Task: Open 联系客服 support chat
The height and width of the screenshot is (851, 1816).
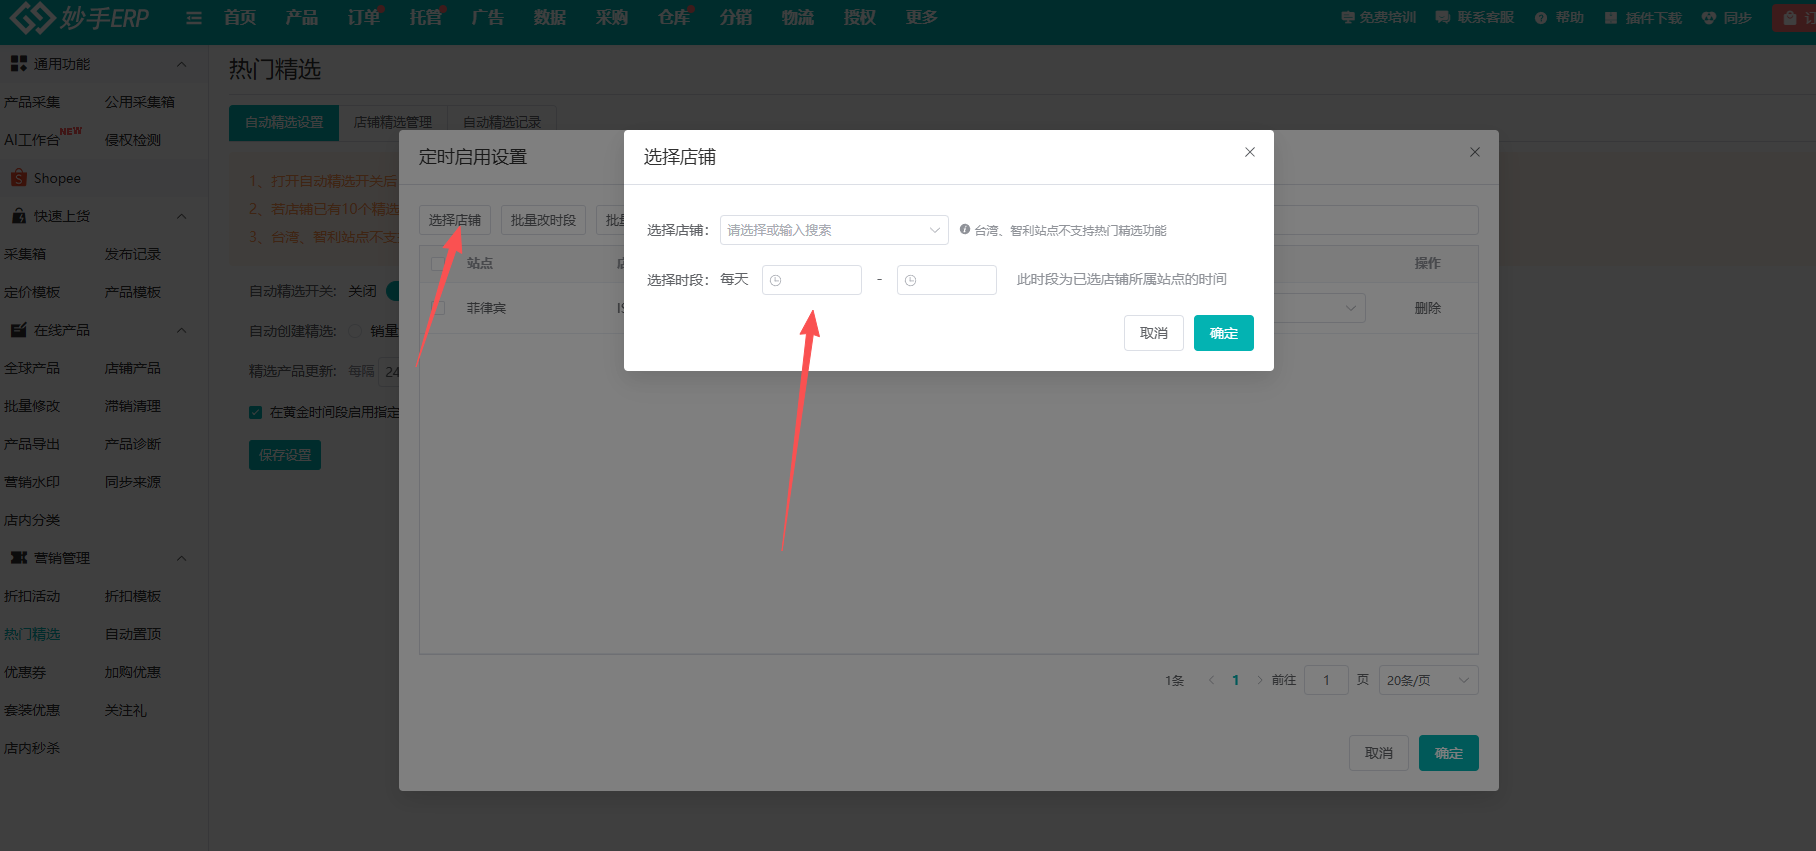Action: 1475,18
